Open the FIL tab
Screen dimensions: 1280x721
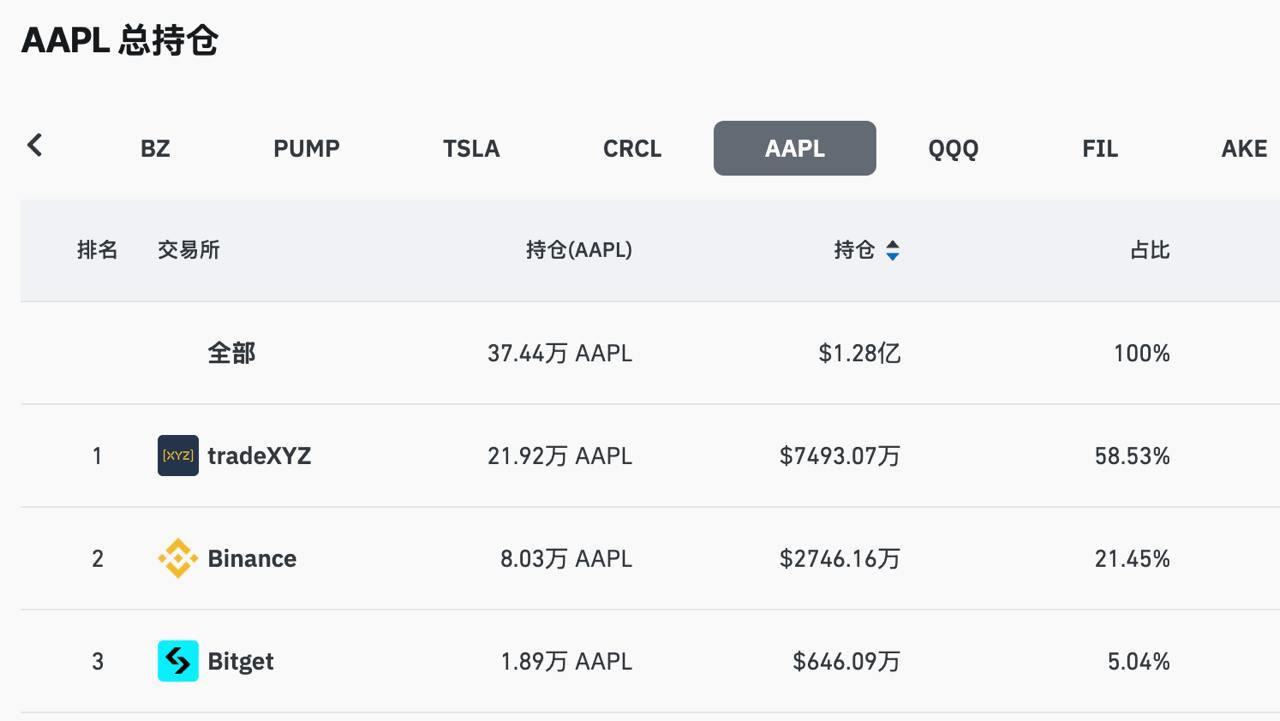[x=1100, y=148]
